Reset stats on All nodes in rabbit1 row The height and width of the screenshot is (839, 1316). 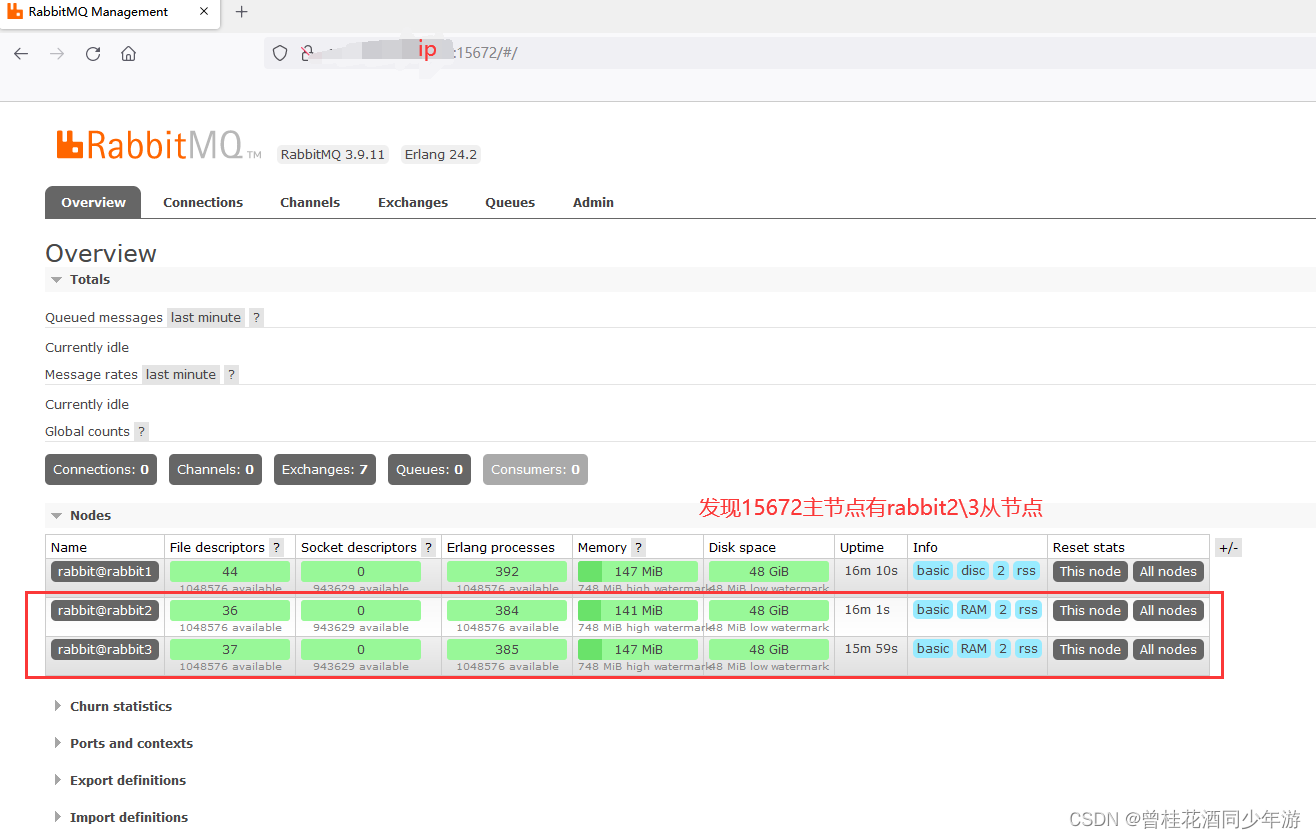[x=1168, y=571]
